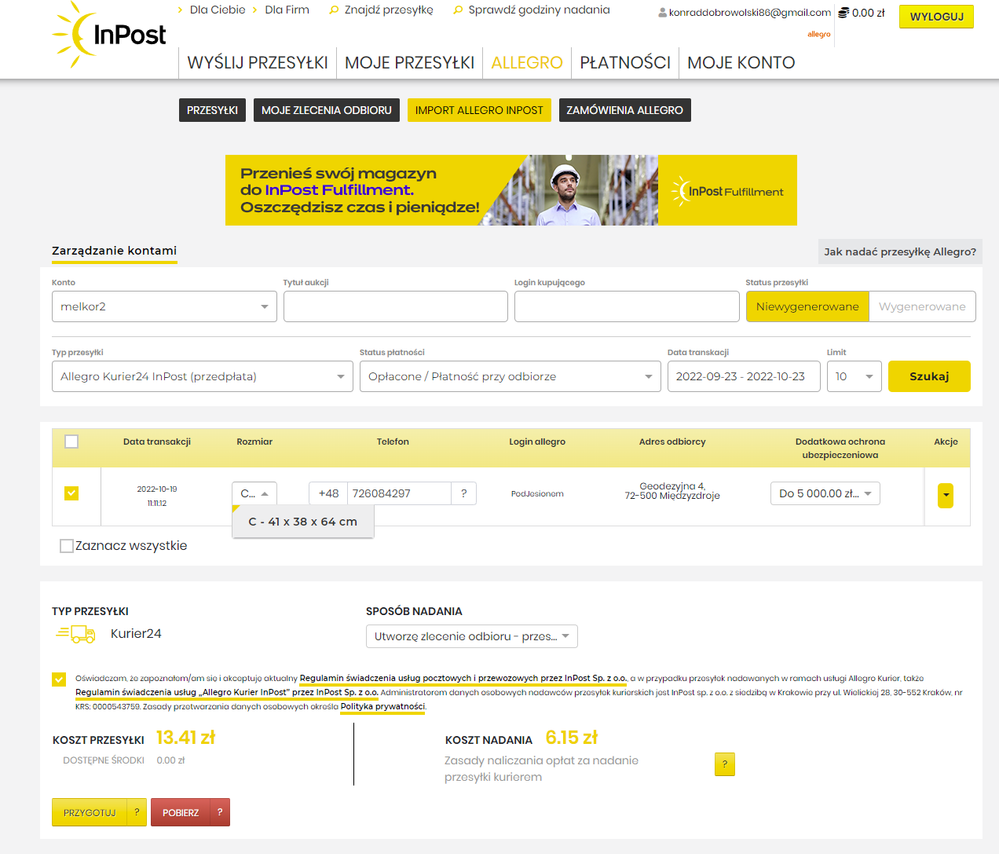Screen dimensions: 999x854
Task: Open the Sprawdź godziny nadania link
Action: pyautogui.click(x=539, y=10)
